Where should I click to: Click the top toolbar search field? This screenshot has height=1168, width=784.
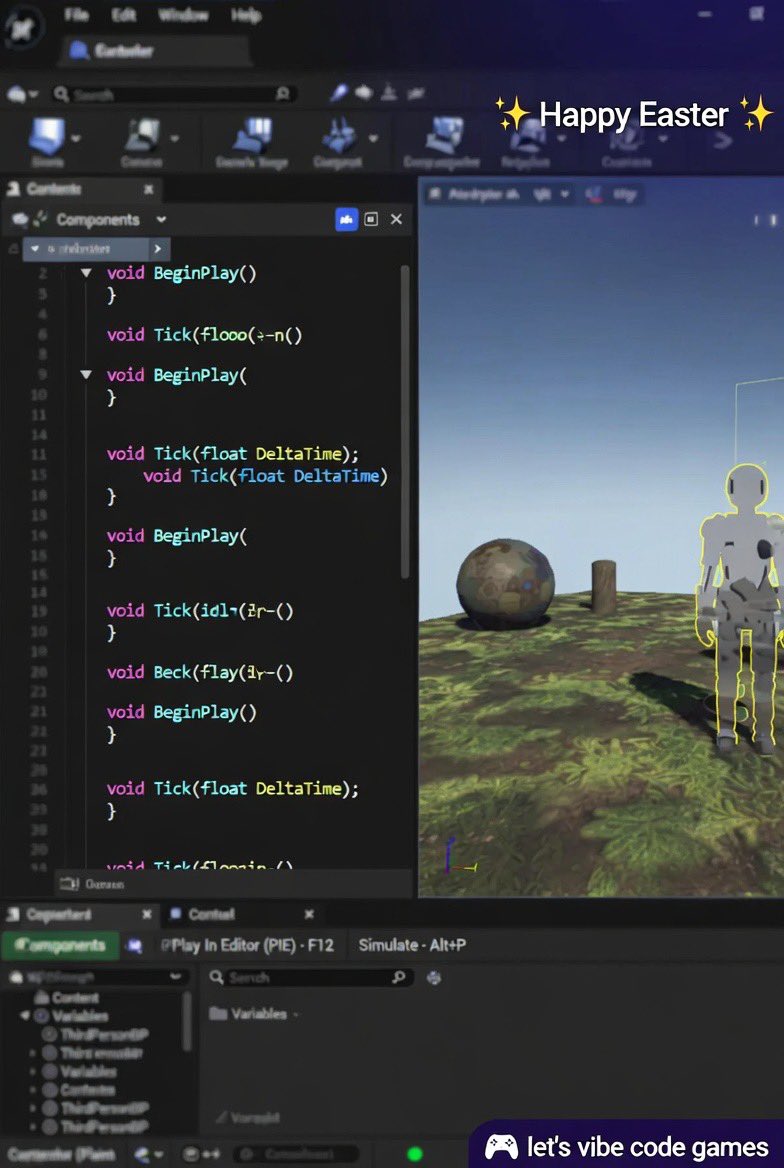[173, 94]
